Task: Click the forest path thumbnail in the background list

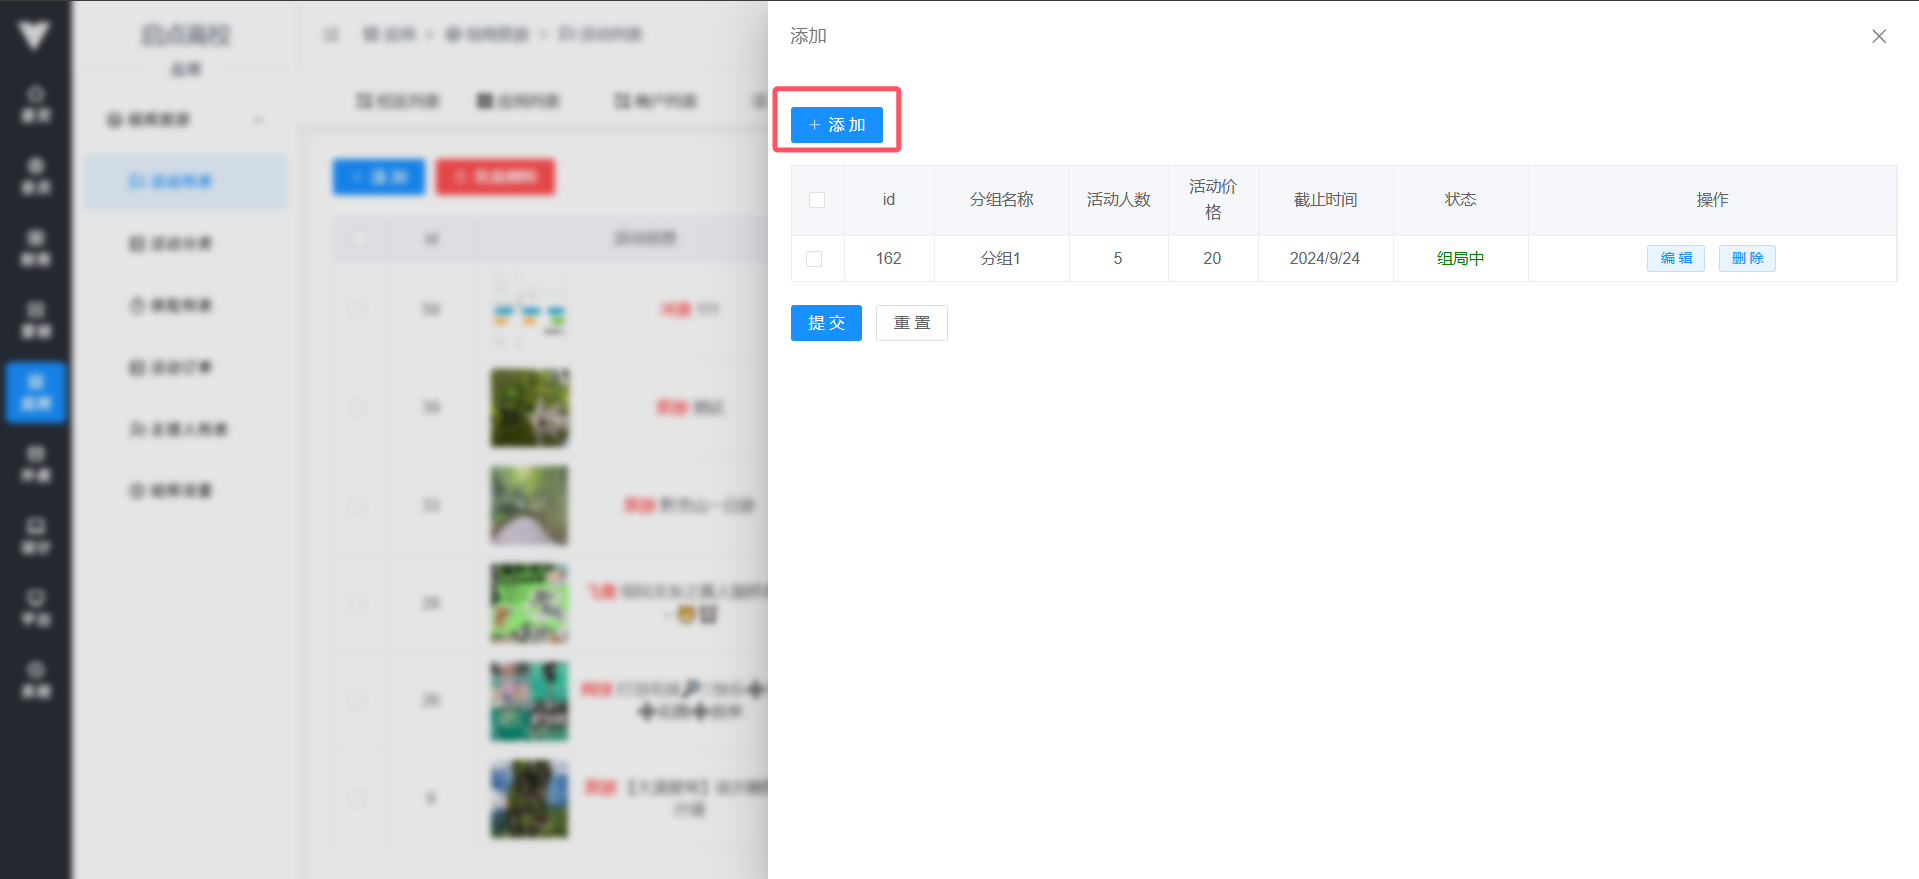Action: pyautogui.click(x=529, y=505)
